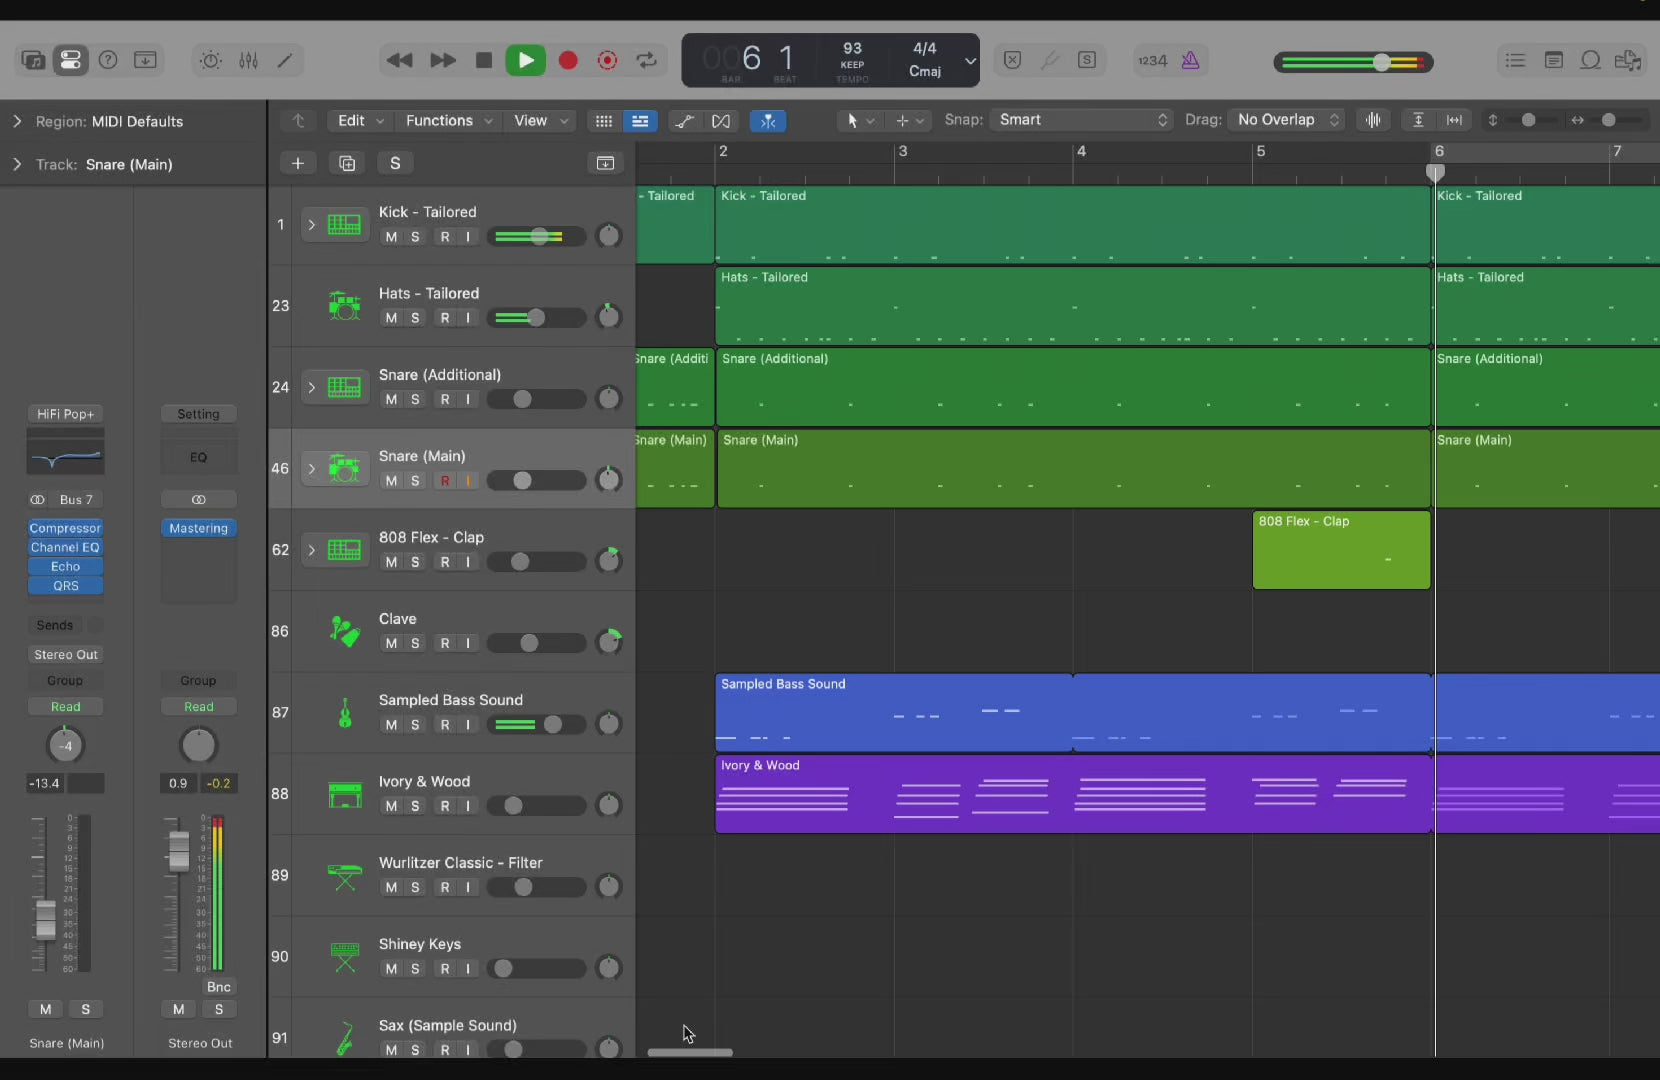Open the Mixer from the control bar
Image resolution: width=1660 pixels, height=1080 pixels.
pyautogui.click(x=249, y=61)
